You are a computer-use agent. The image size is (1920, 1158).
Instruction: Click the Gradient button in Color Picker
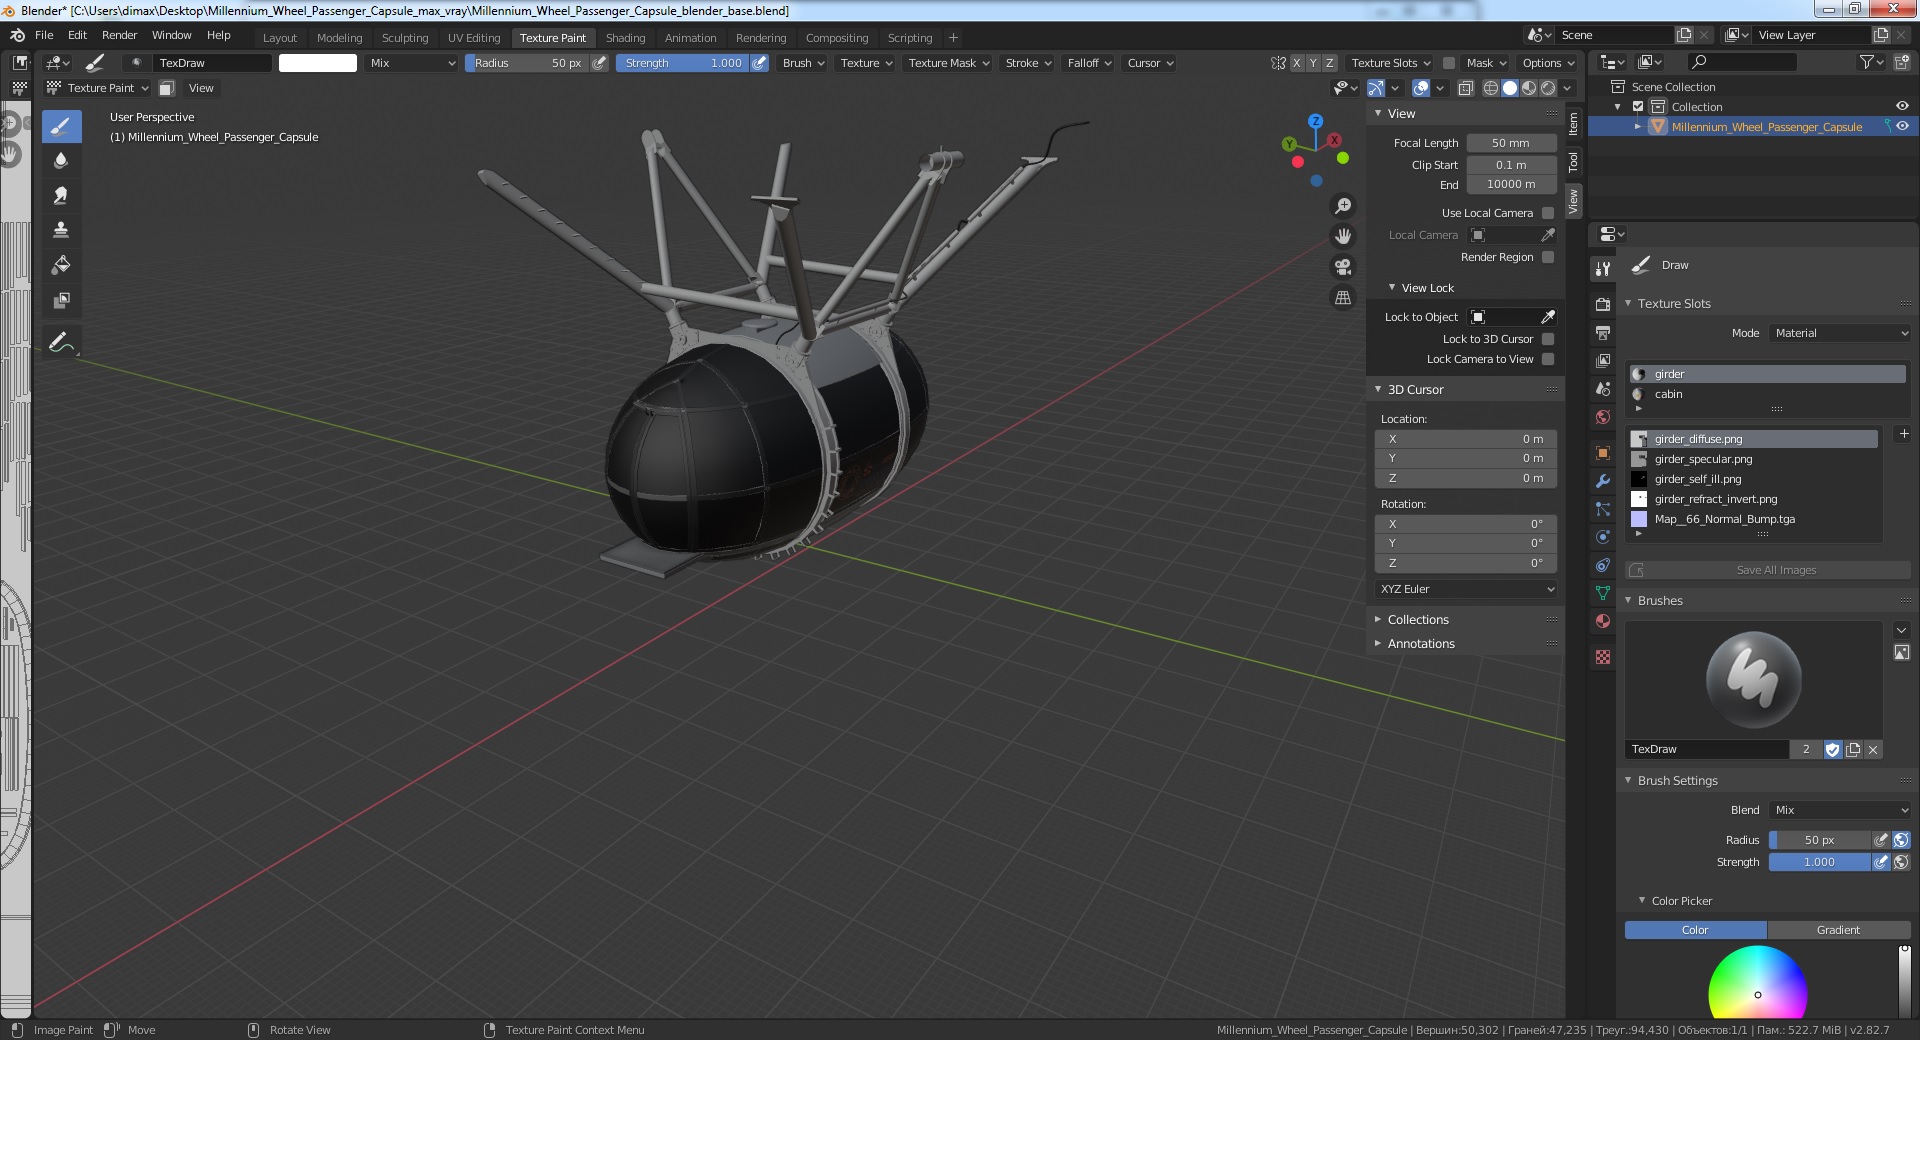pyautogui.click(x=1837, y=930)
